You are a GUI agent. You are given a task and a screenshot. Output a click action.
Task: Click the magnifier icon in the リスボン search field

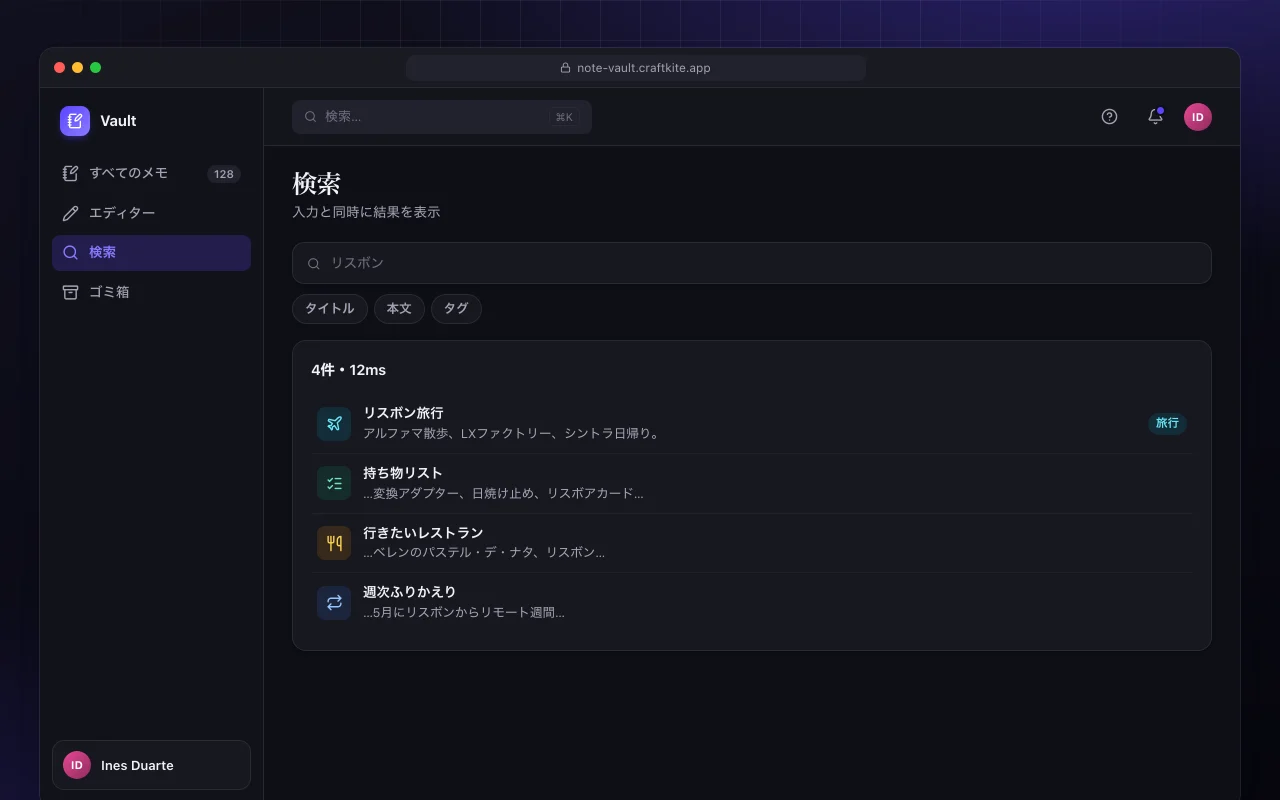(x=314, y=263)
